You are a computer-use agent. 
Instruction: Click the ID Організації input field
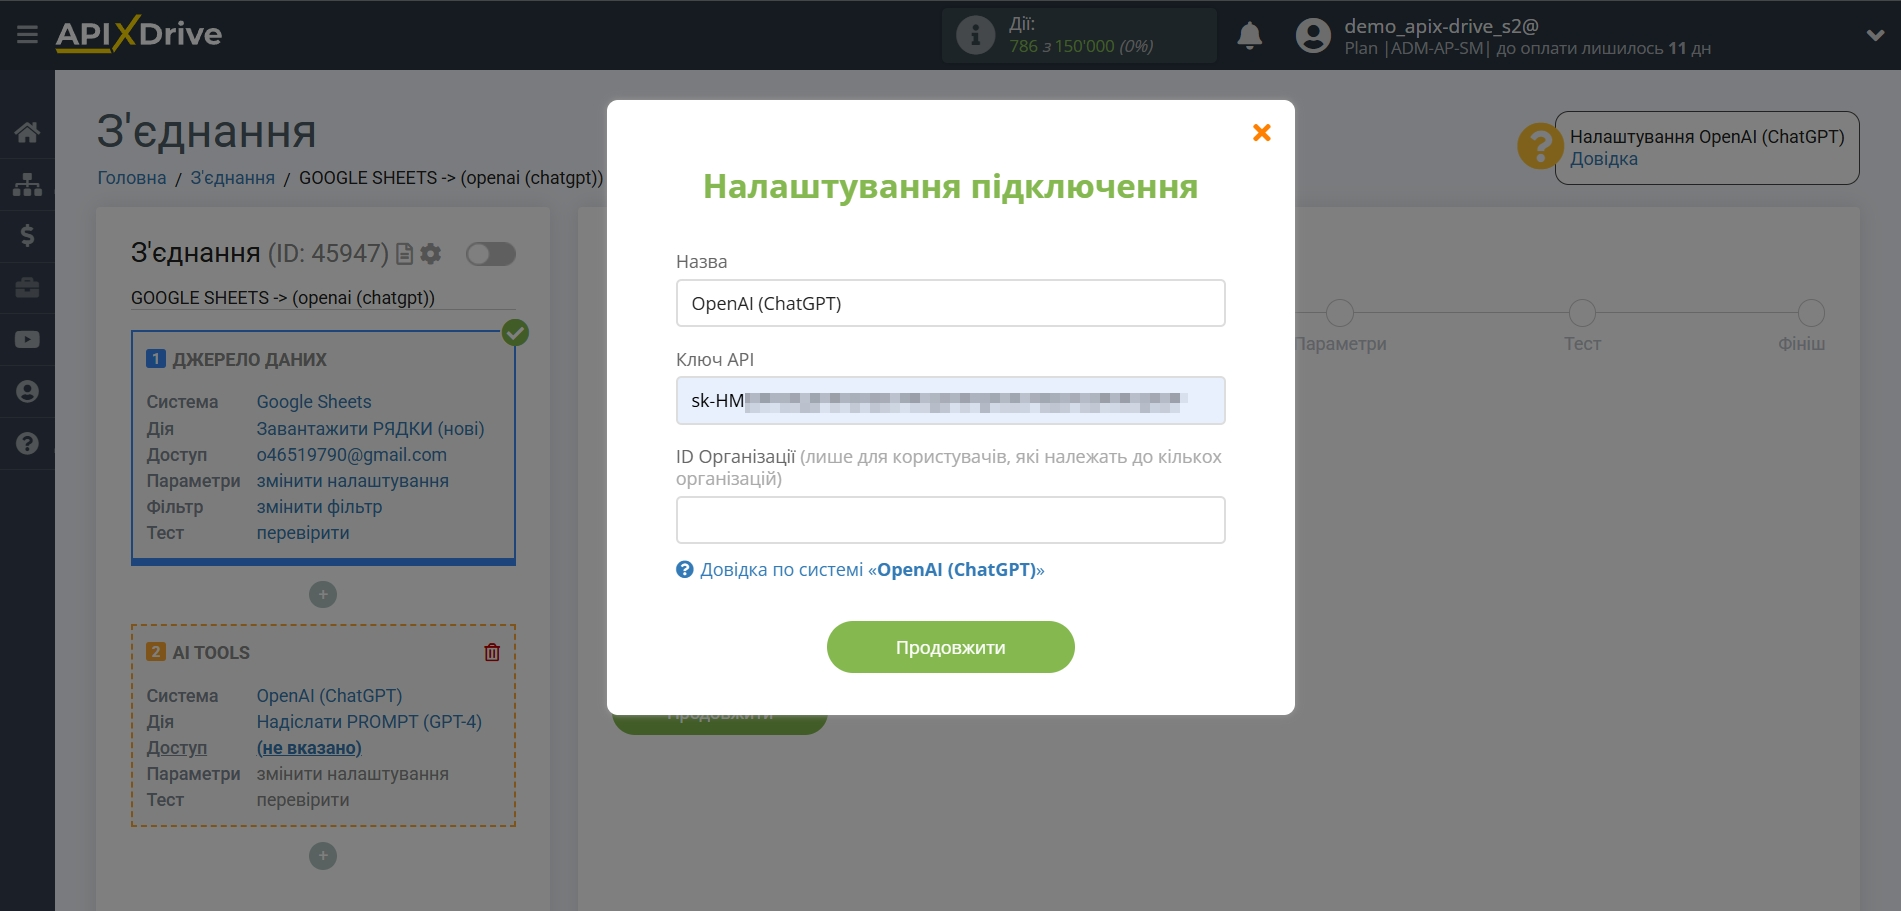pyautogui.click(x=950, y=520)
